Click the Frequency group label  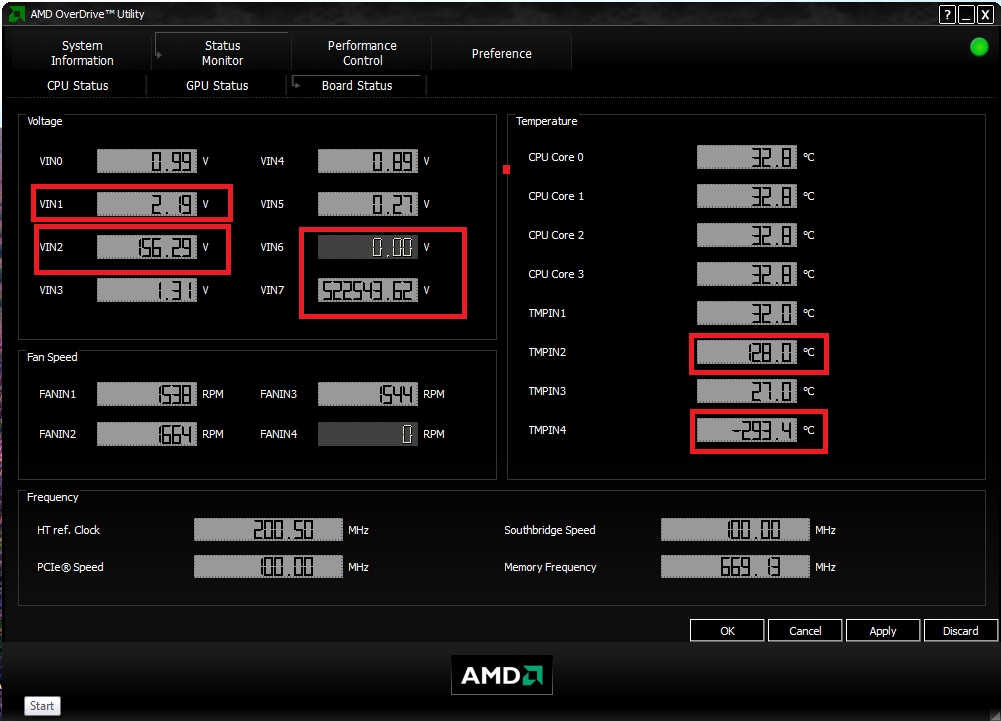pyautogui.click(x=53, y=497)
